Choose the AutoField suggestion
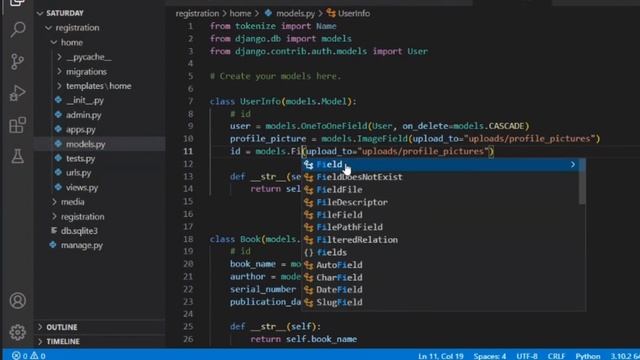 click(x=440, y=265)
